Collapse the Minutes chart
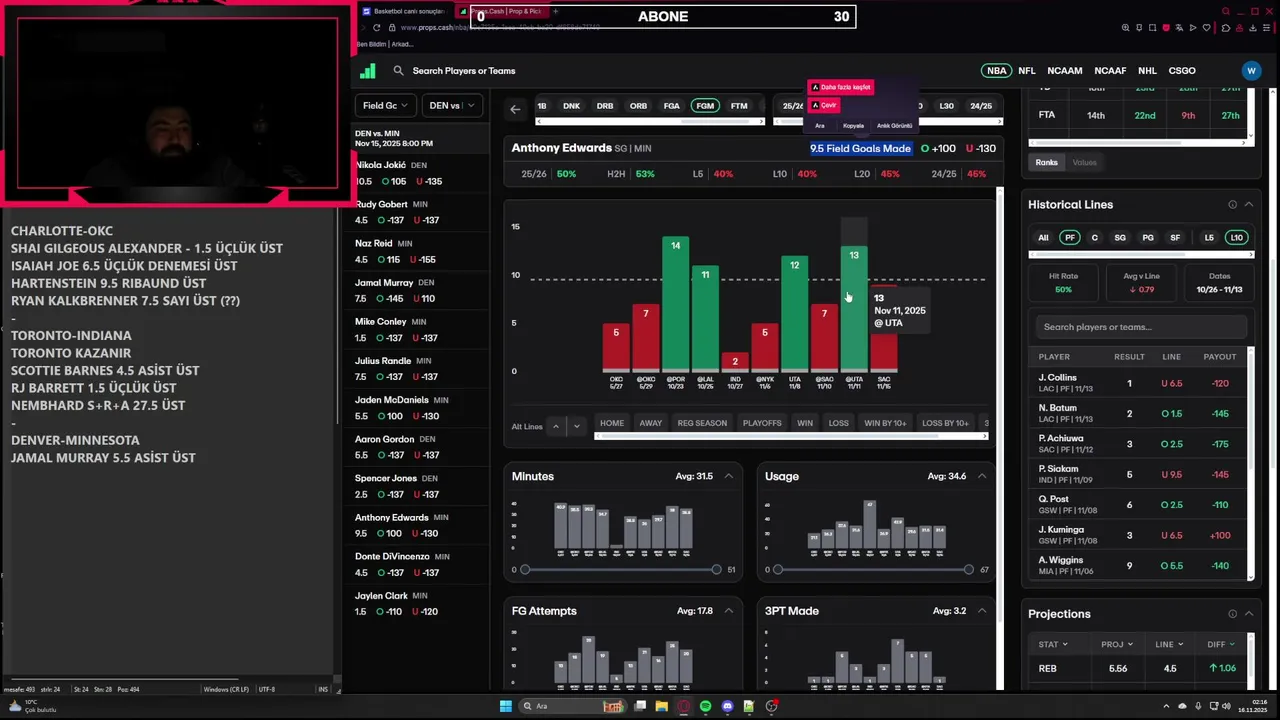This screenshot has height=720, width=1280. pyautogui.click(x=728, y=476)
